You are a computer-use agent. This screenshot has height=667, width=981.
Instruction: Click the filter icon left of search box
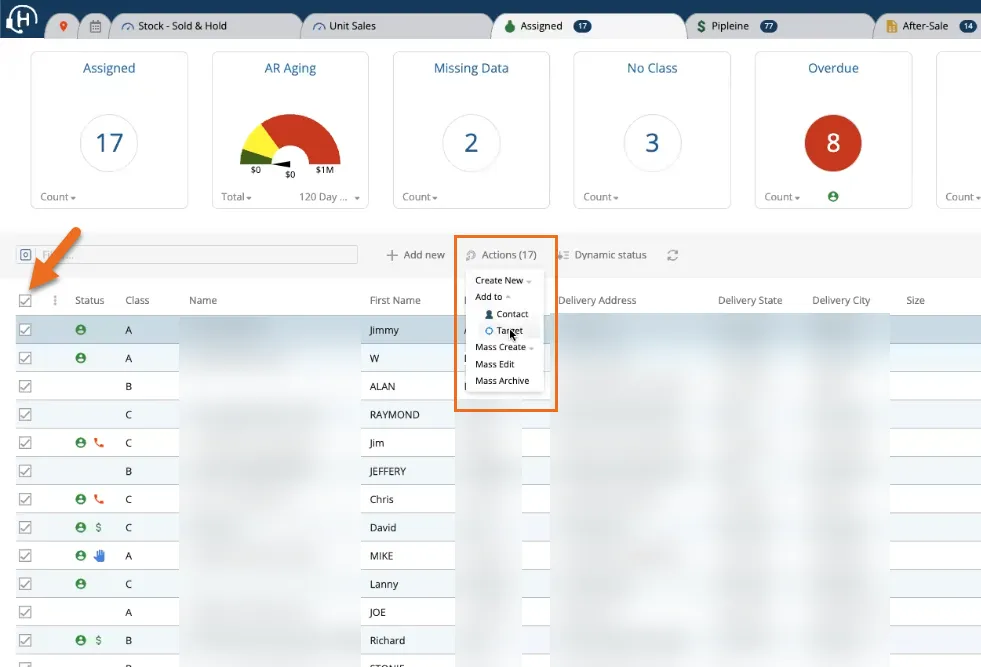(26, 255)
